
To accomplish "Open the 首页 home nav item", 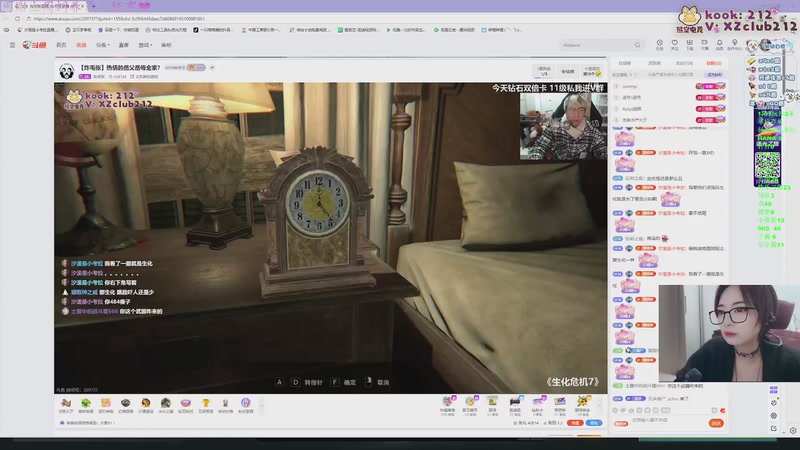I will [x=61, y=45].
